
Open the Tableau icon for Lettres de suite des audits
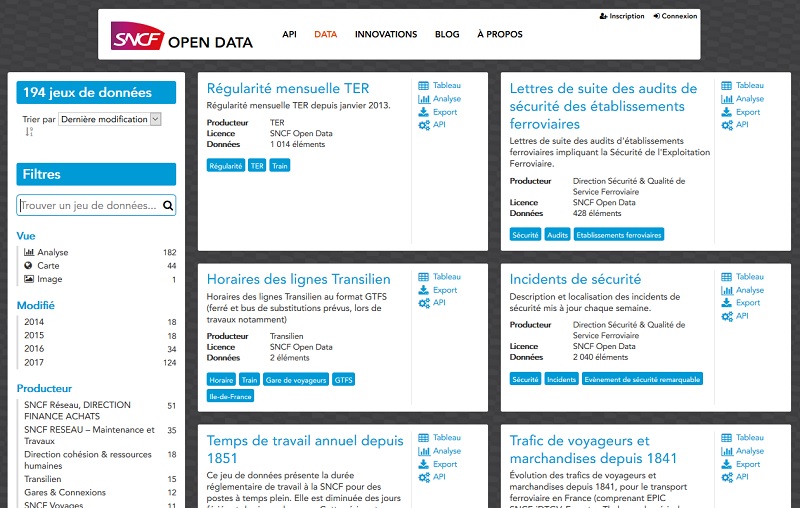727,86
